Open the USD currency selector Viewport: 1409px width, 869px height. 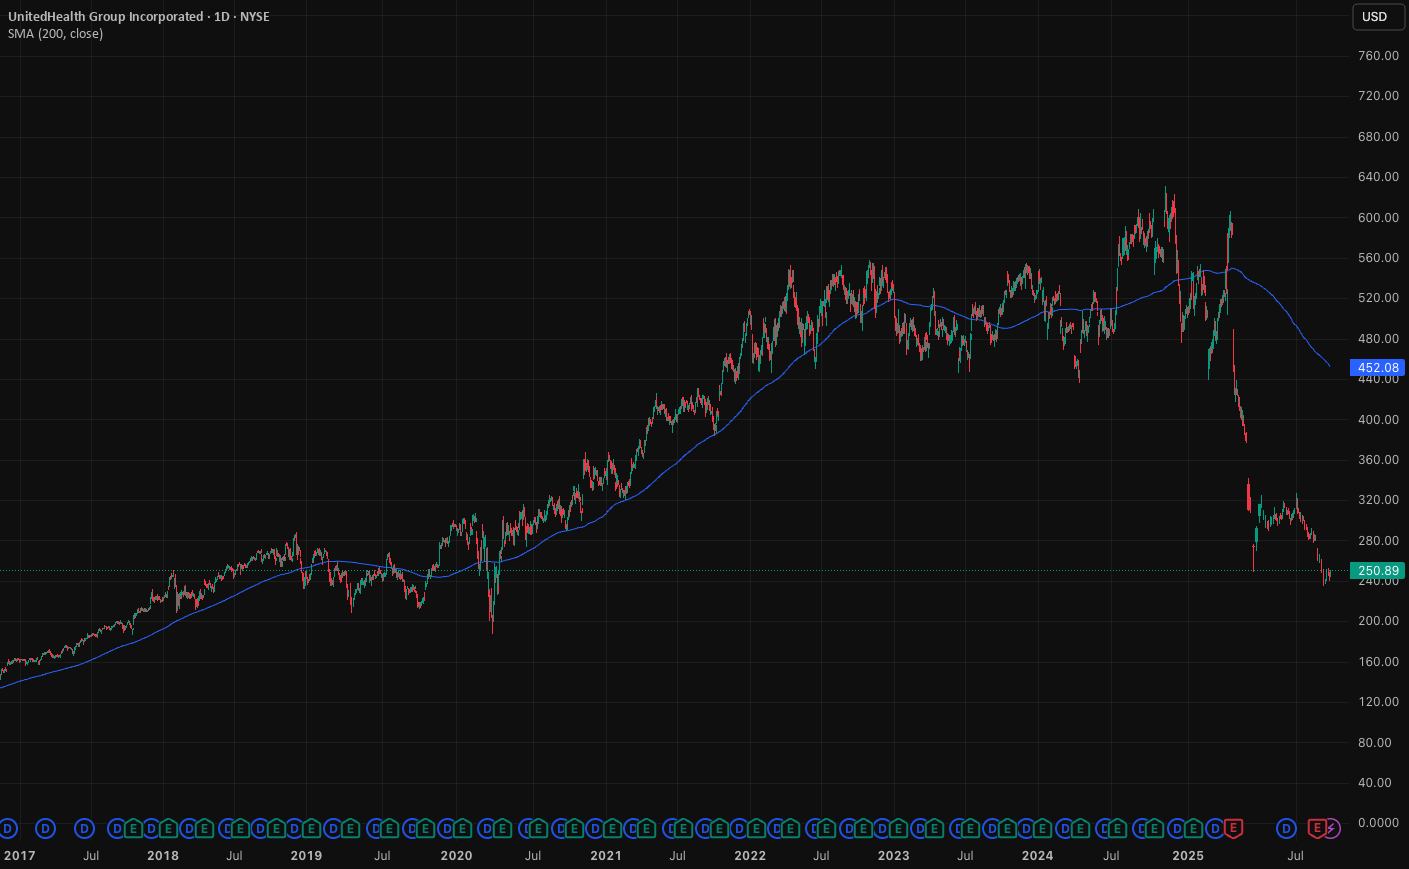pos(1375,16)
